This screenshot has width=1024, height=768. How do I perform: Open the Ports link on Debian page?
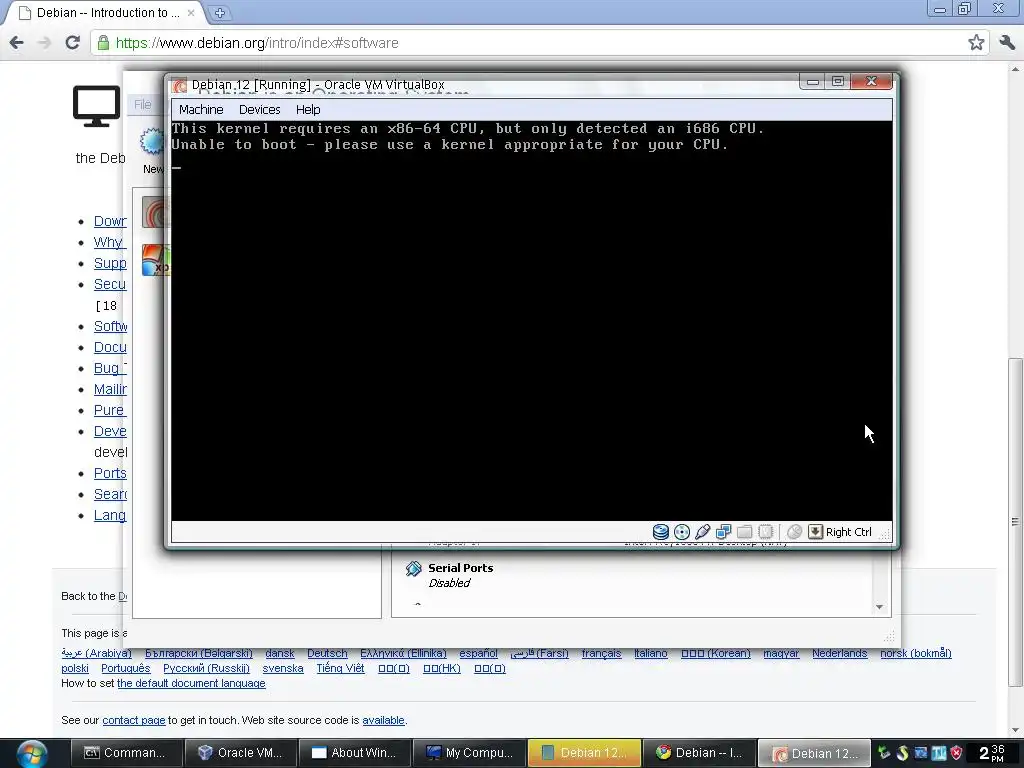coord(110,473)
